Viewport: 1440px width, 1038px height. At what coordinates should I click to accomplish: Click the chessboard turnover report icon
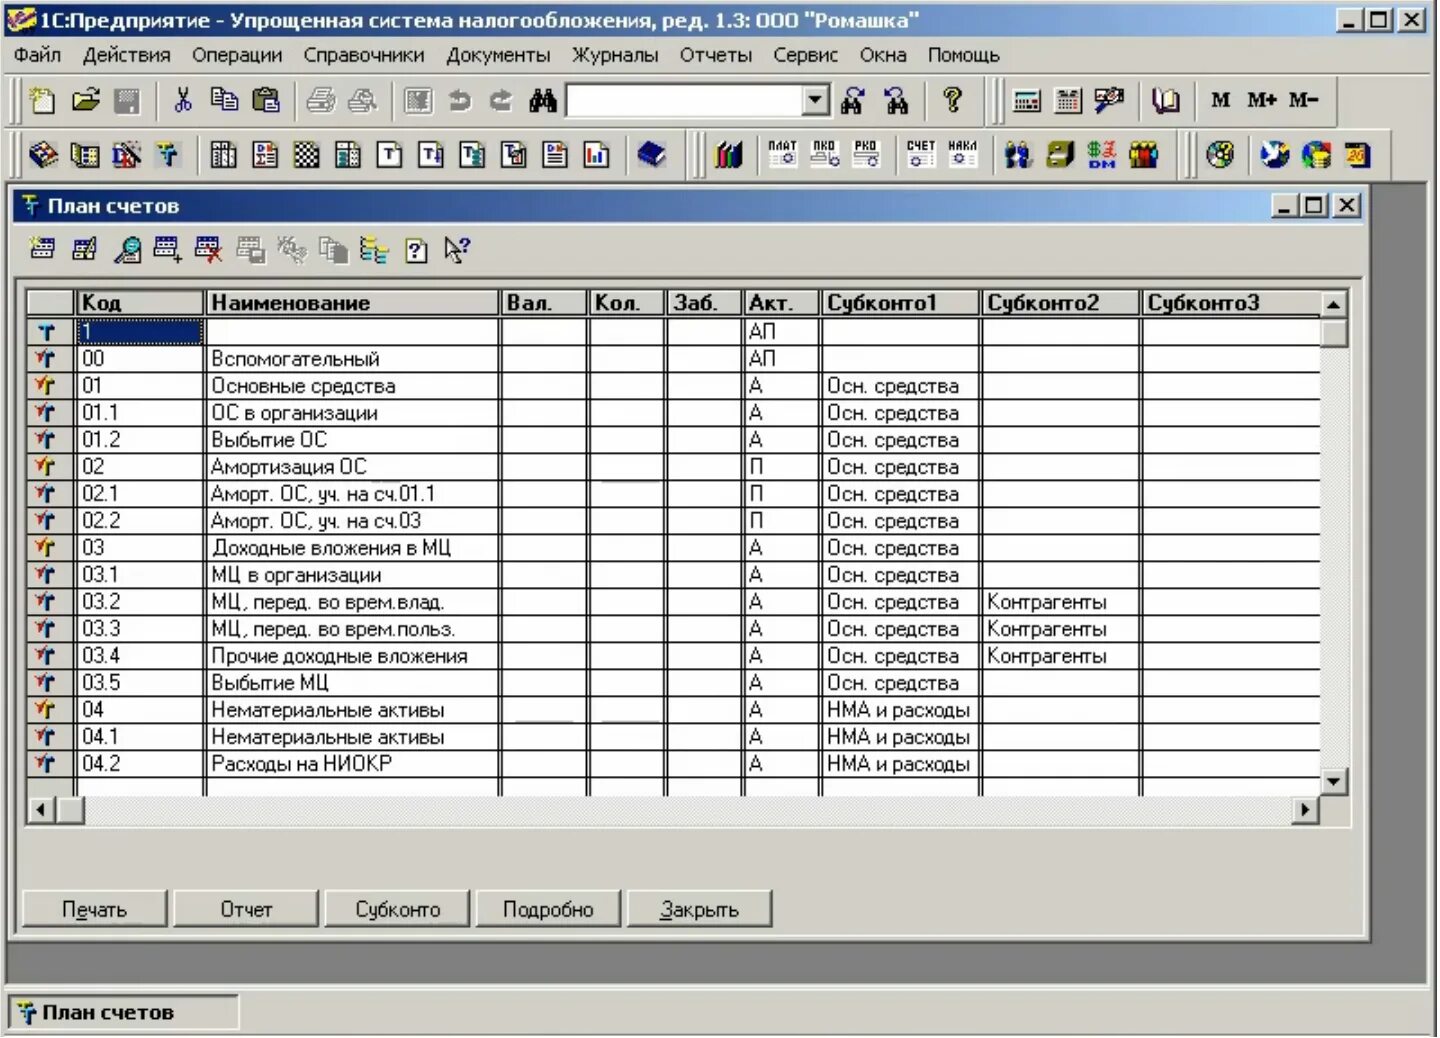306,154
